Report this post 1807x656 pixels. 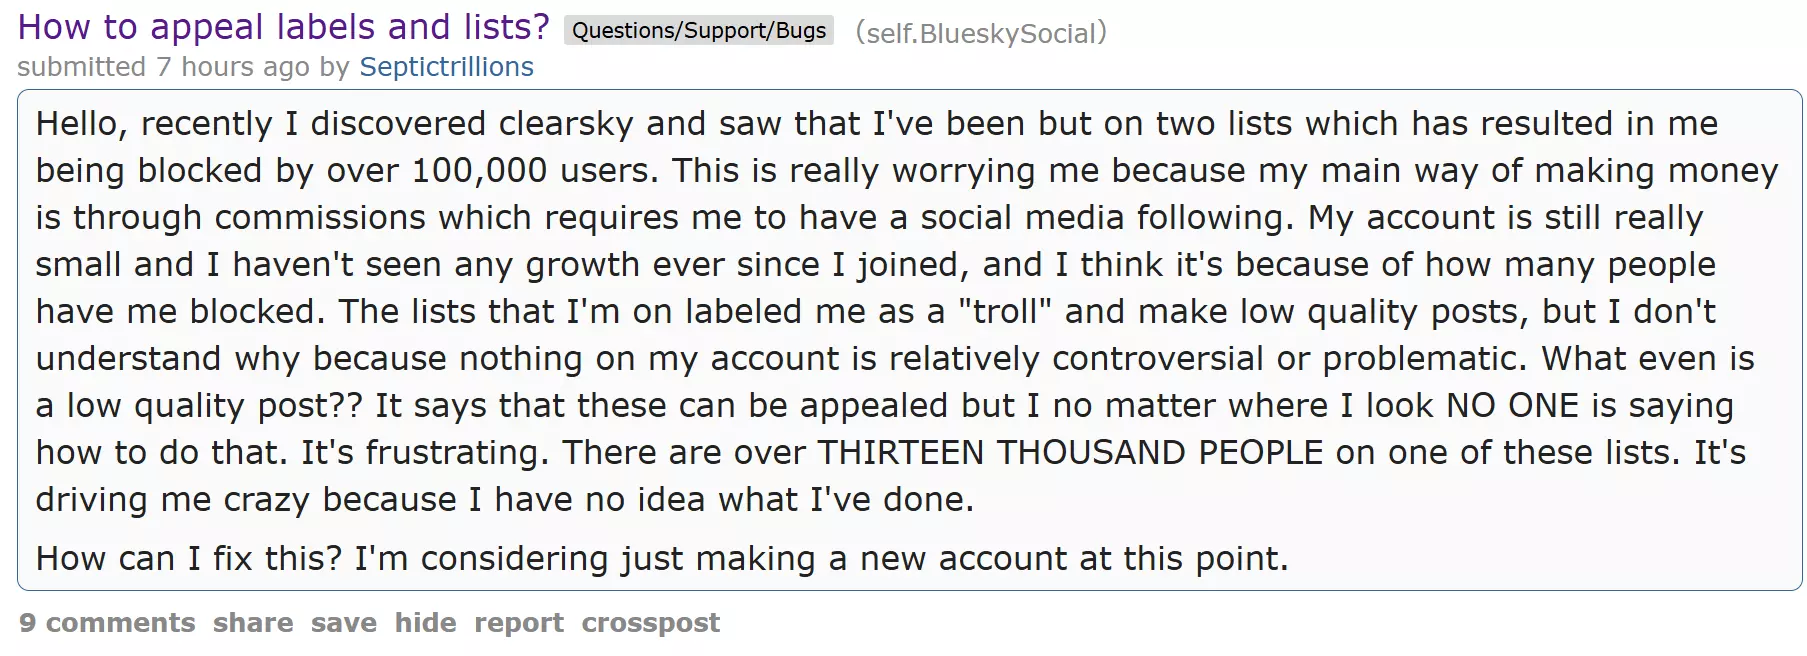pyautogui.click(x=518, y=623)
